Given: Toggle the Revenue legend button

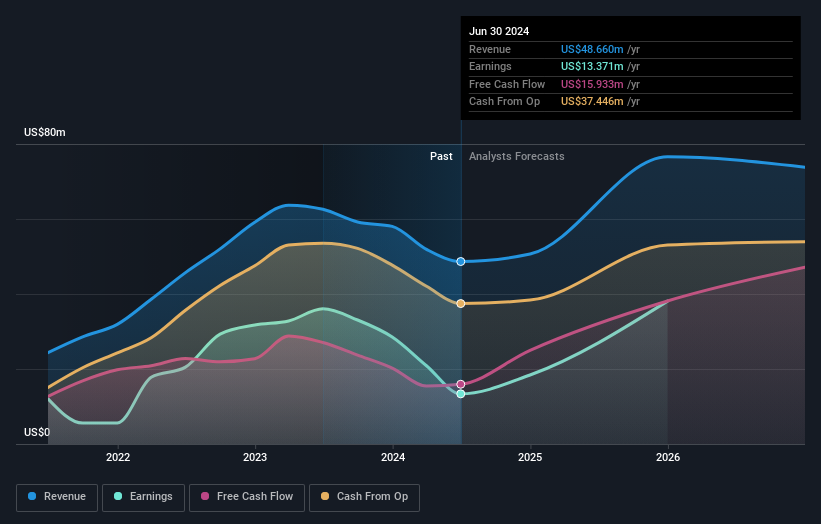Looking at the screenshot, I should coord(57,497).
